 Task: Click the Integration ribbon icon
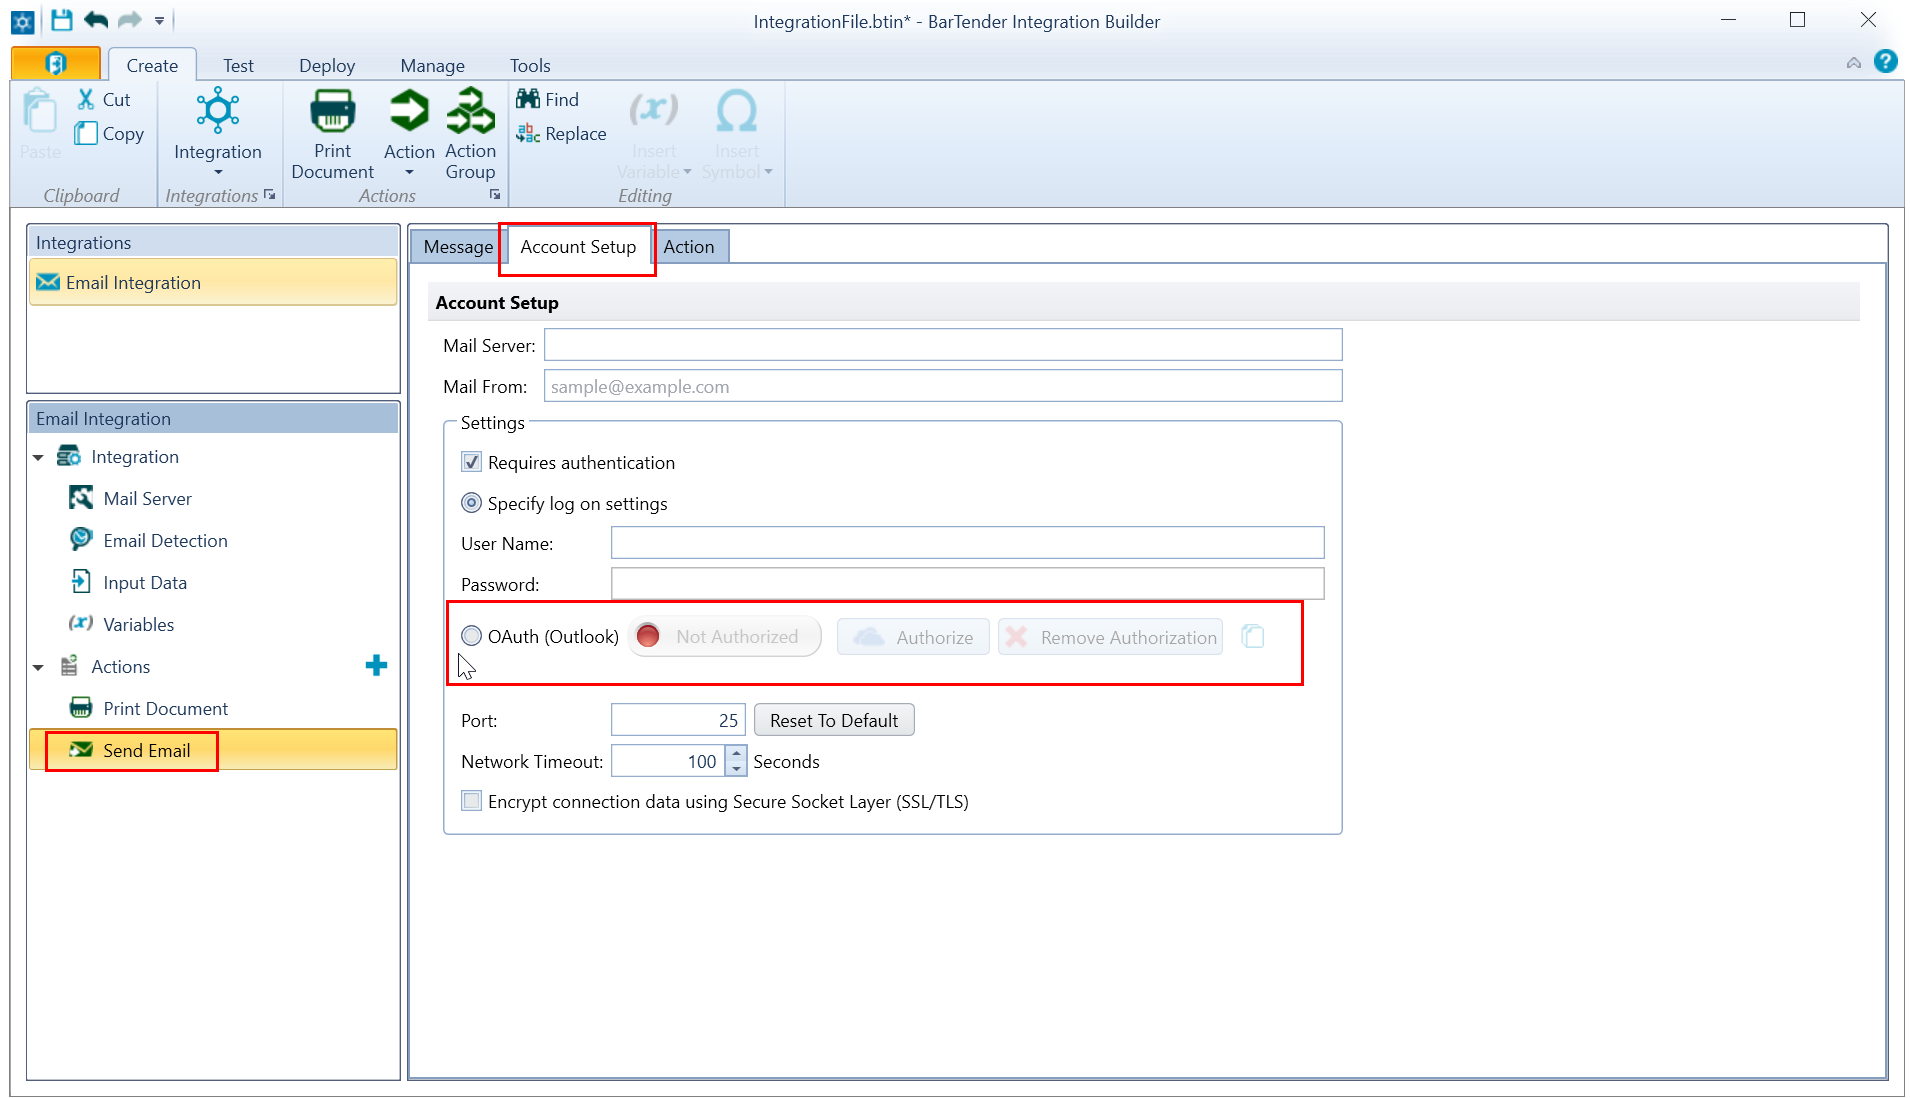pos(218,110)
